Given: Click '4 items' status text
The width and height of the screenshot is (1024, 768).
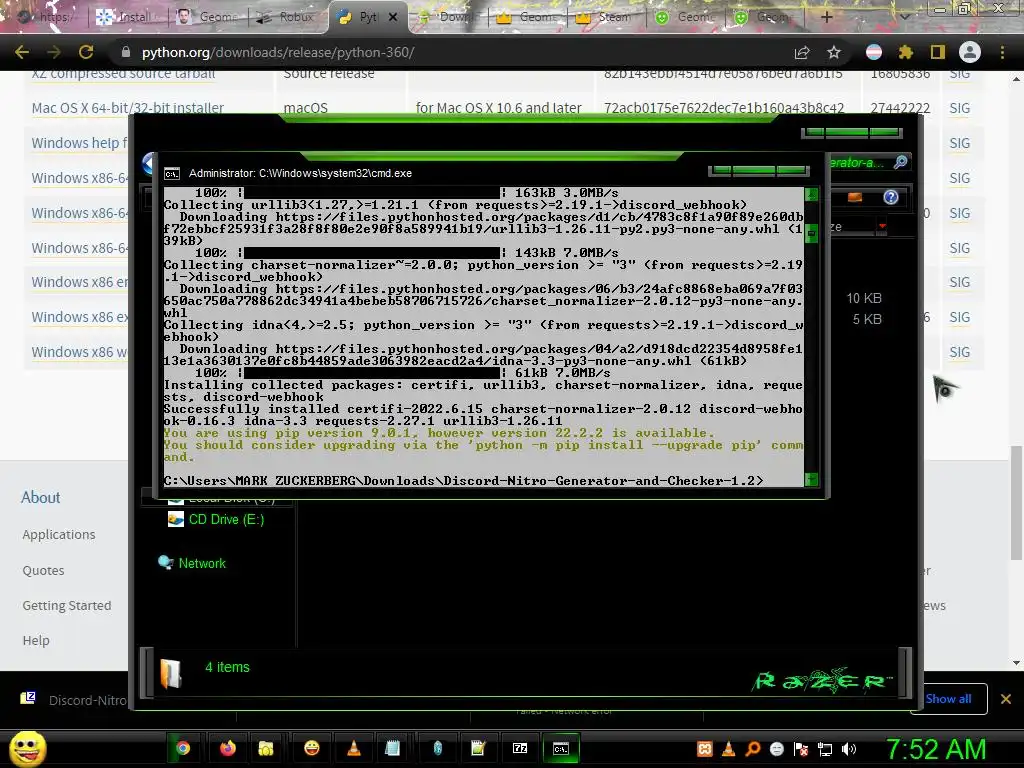Looking at the screenshot, I should [x=227, y=667].
